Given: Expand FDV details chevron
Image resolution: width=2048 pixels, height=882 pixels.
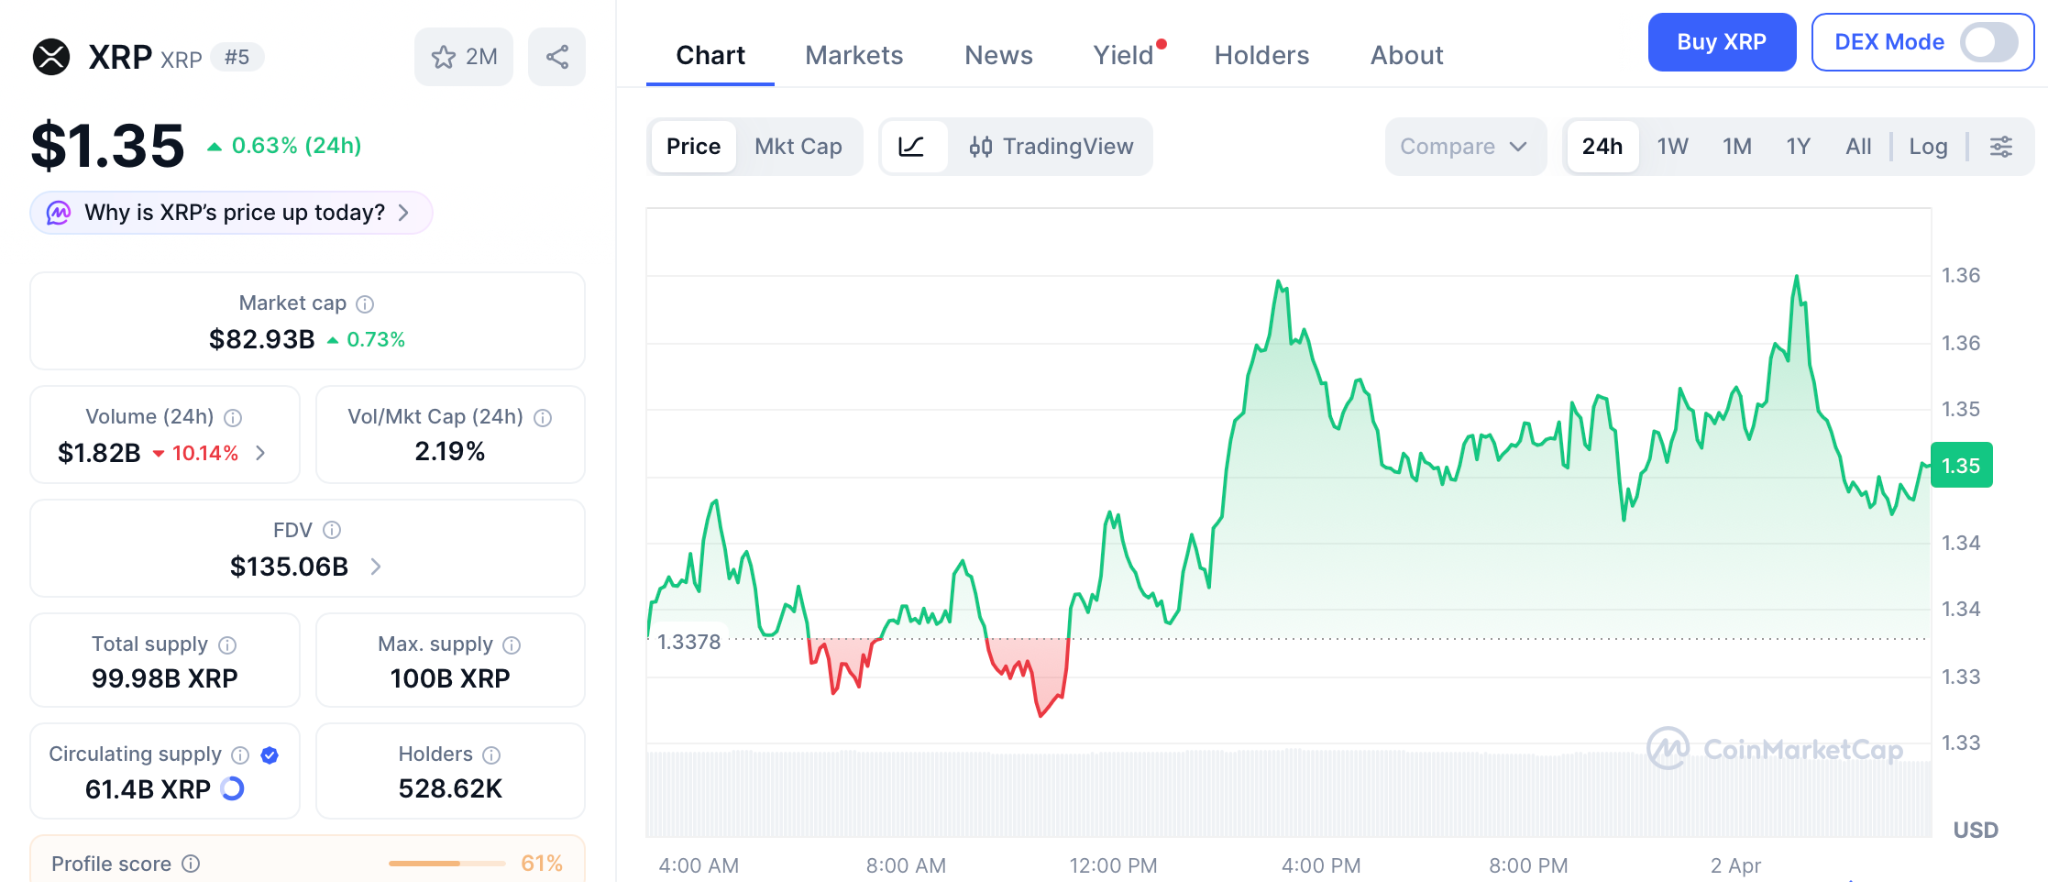Looking at the screenshot, I should point(376,567).
